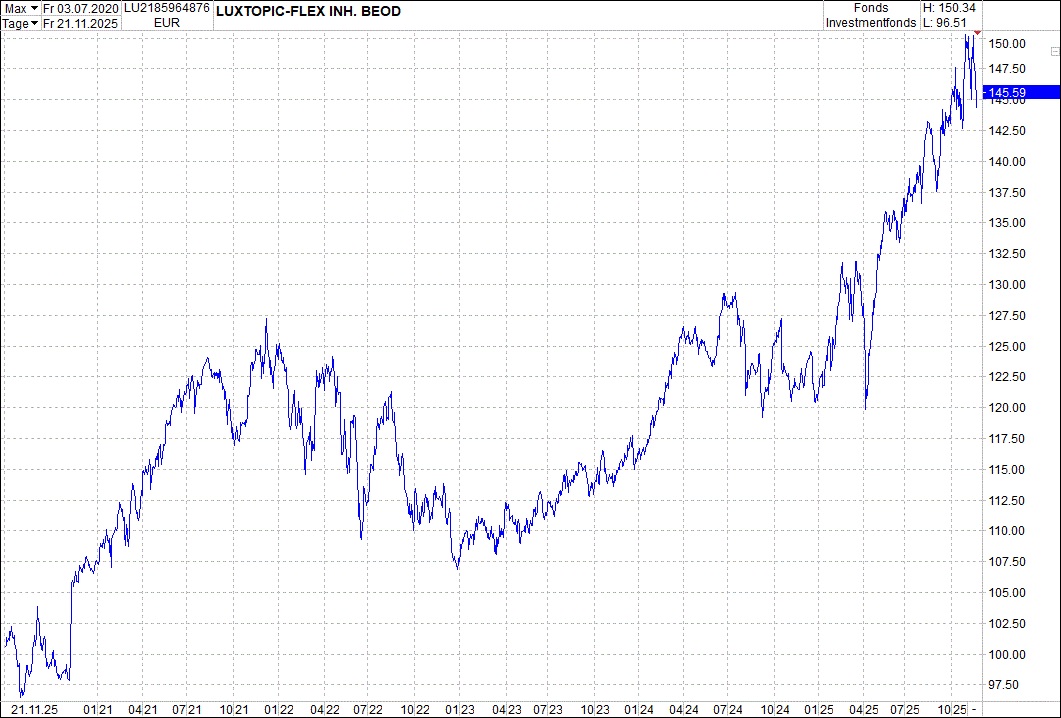The width and height of the screenshot is (1061, 718).
Task: Click the high value H: 150.34
Action: point(949,8)
